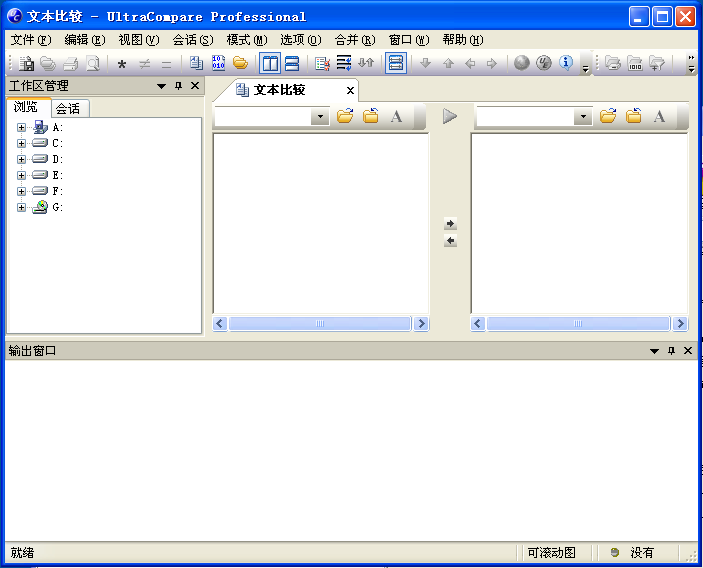Viewport: 703px width, 568px height.
Task: Click merge left arrow button between panes
Action: pyautogui.click(x=450, y=241)
